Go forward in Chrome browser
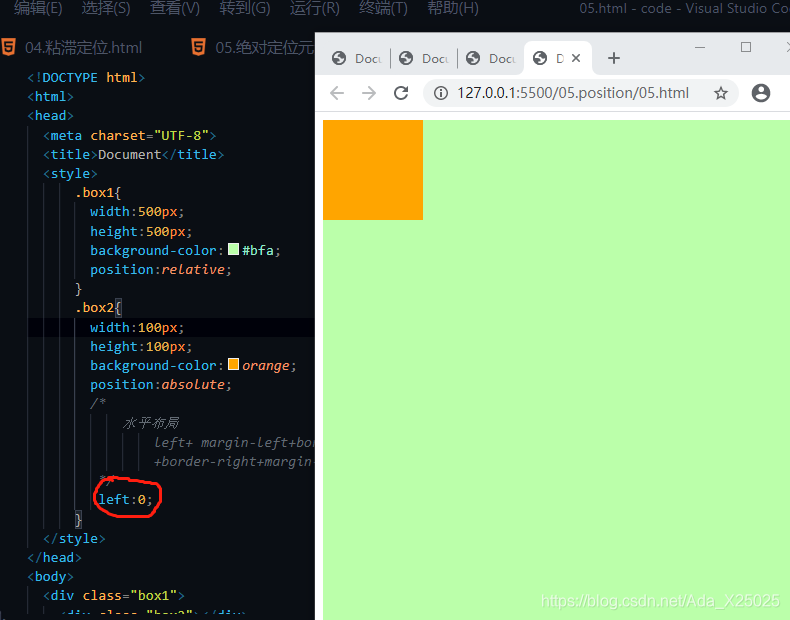The width and height of the screenshot is (790, 620). (x=369, y=93)
